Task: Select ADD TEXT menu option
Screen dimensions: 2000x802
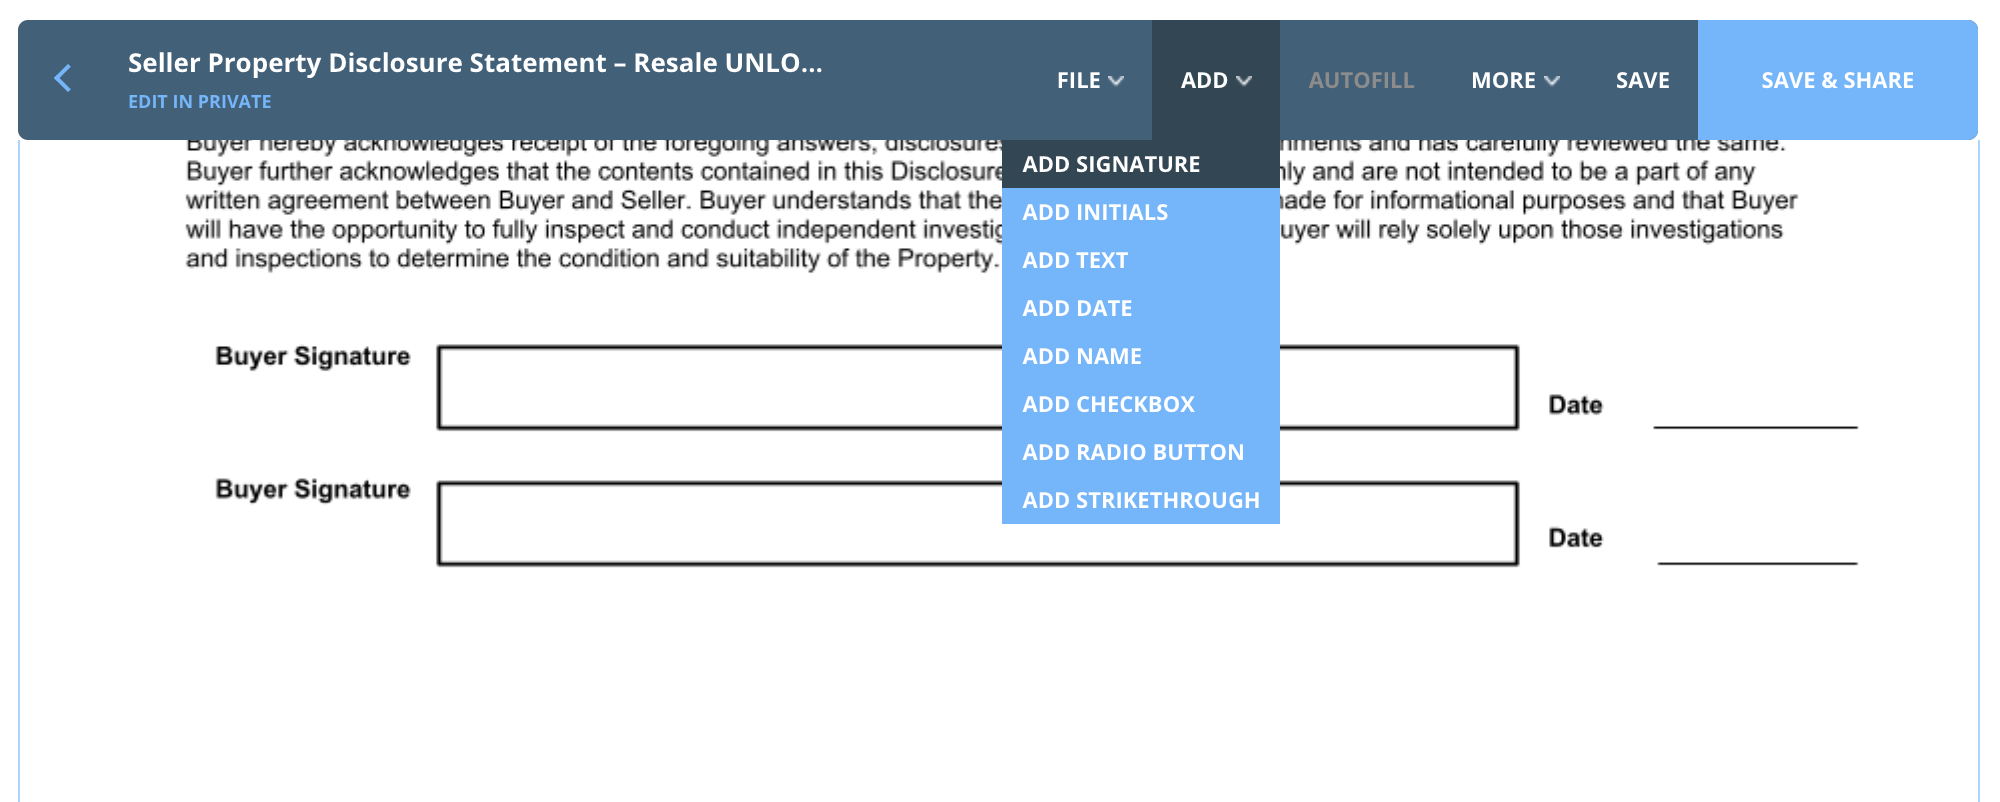Action: point(1075,260)
